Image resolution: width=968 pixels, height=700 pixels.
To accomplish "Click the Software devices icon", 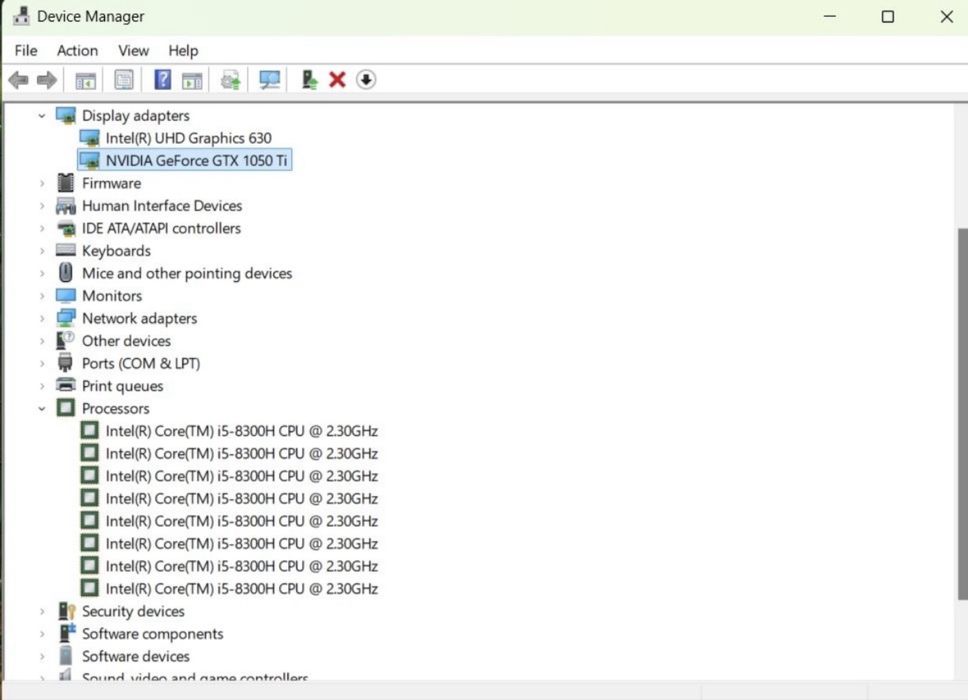I will coord(65,656).
